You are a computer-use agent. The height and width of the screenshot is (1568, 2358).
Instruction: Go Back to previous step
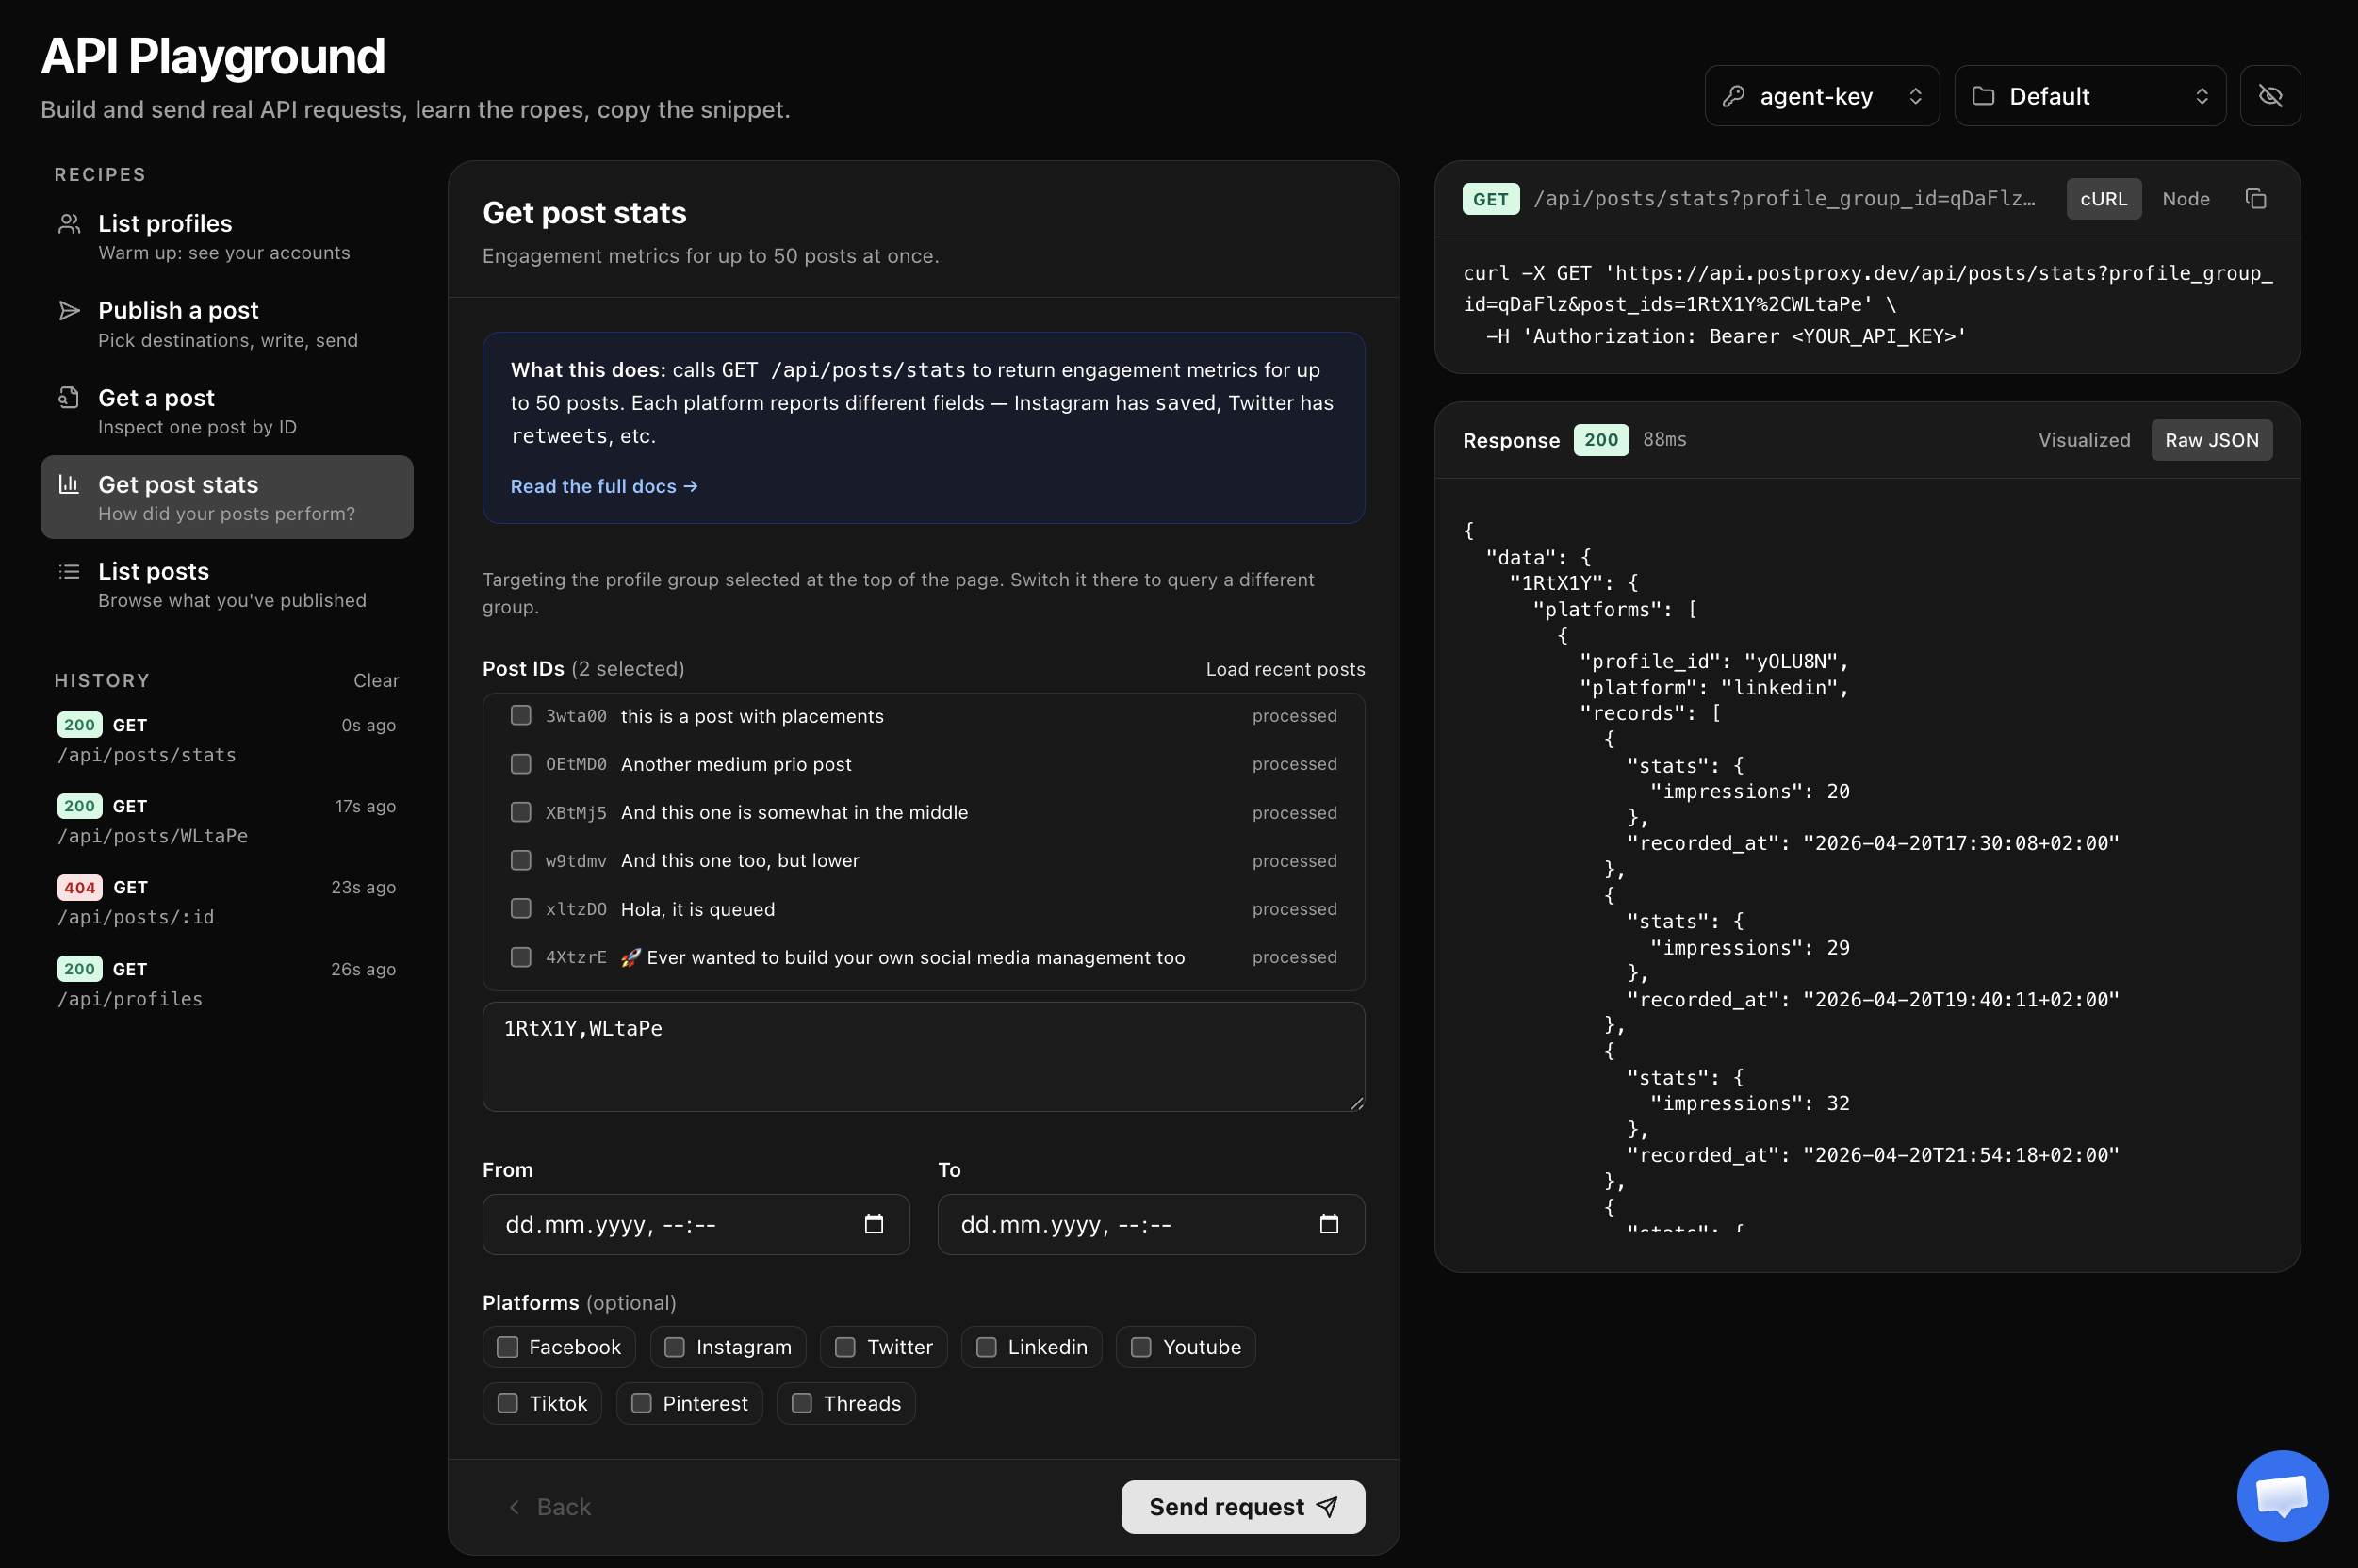pos(549,1507)
